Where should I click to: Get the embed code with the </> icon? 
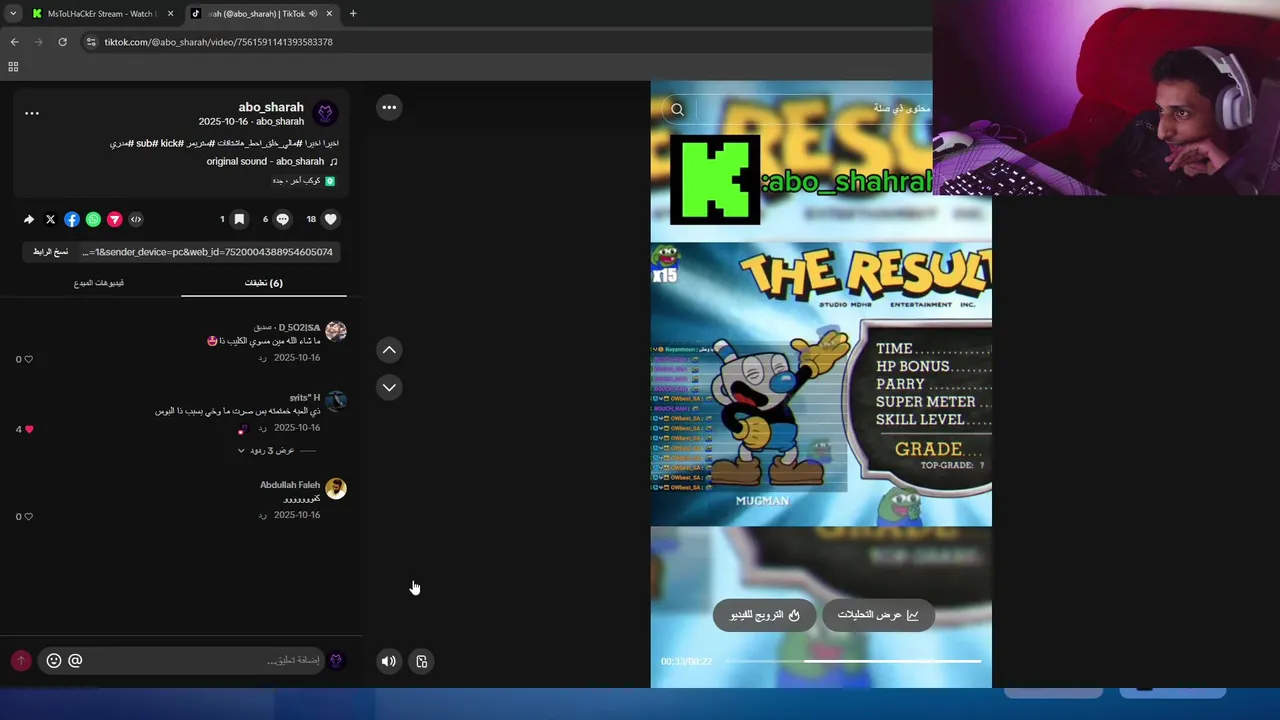136,219
